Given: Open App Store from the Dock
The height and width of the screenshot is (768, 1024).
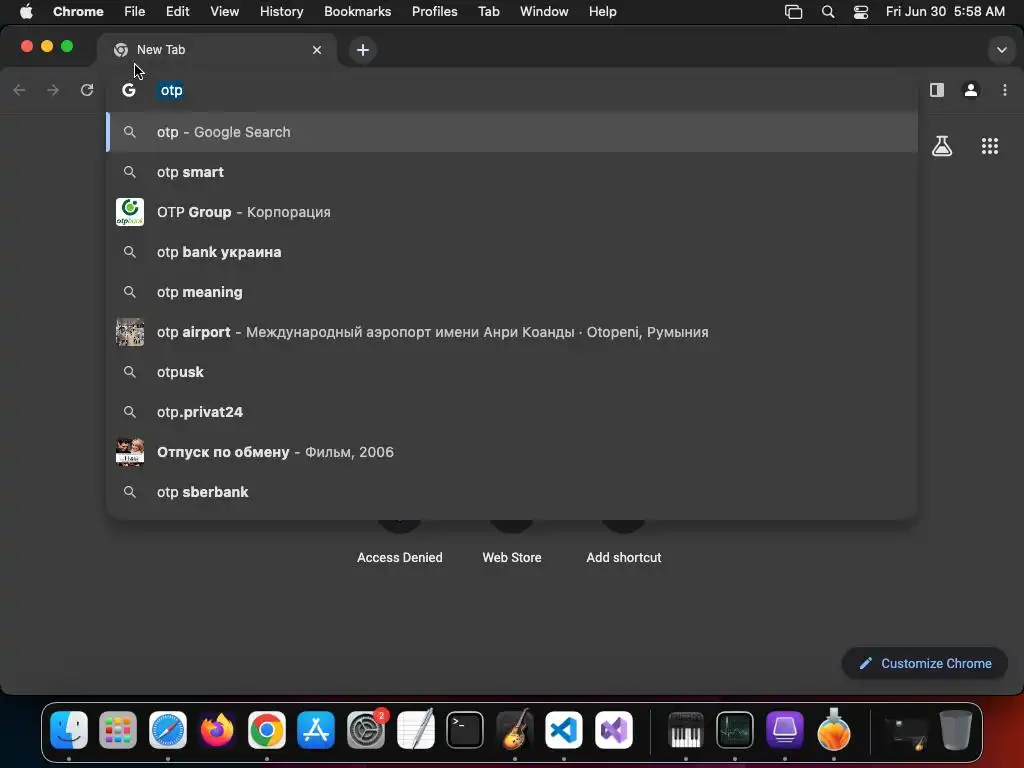Looking at the screenshot, I should point(316,729).
